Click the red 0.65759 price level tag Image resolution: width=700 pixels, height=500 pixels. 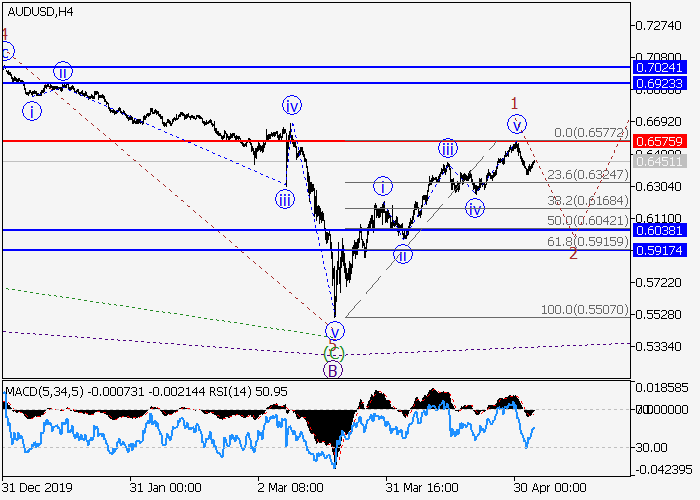(658, 141)
